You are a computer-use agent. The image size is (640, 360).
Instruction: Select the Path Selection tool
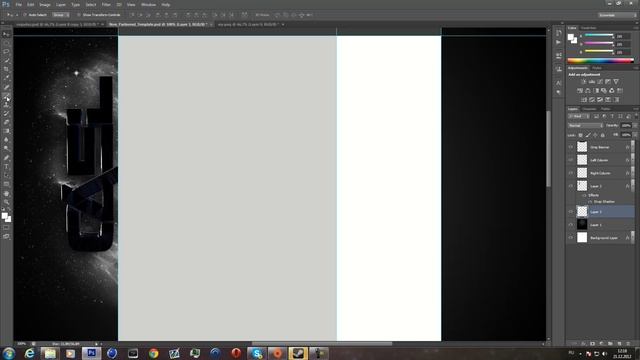click(x=6, y=176)
